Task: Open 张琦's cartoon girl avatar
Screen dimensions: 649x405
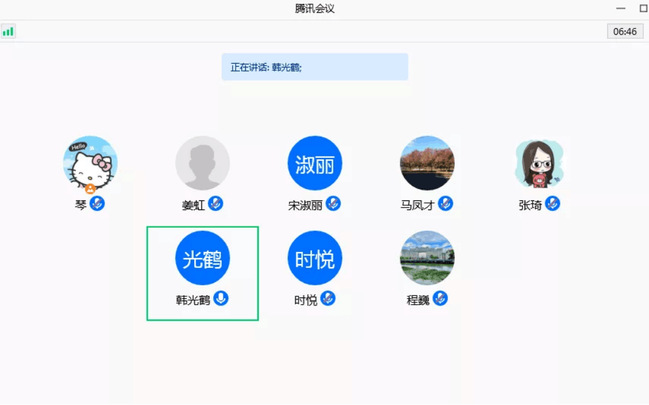Action: tap(540, 164)
